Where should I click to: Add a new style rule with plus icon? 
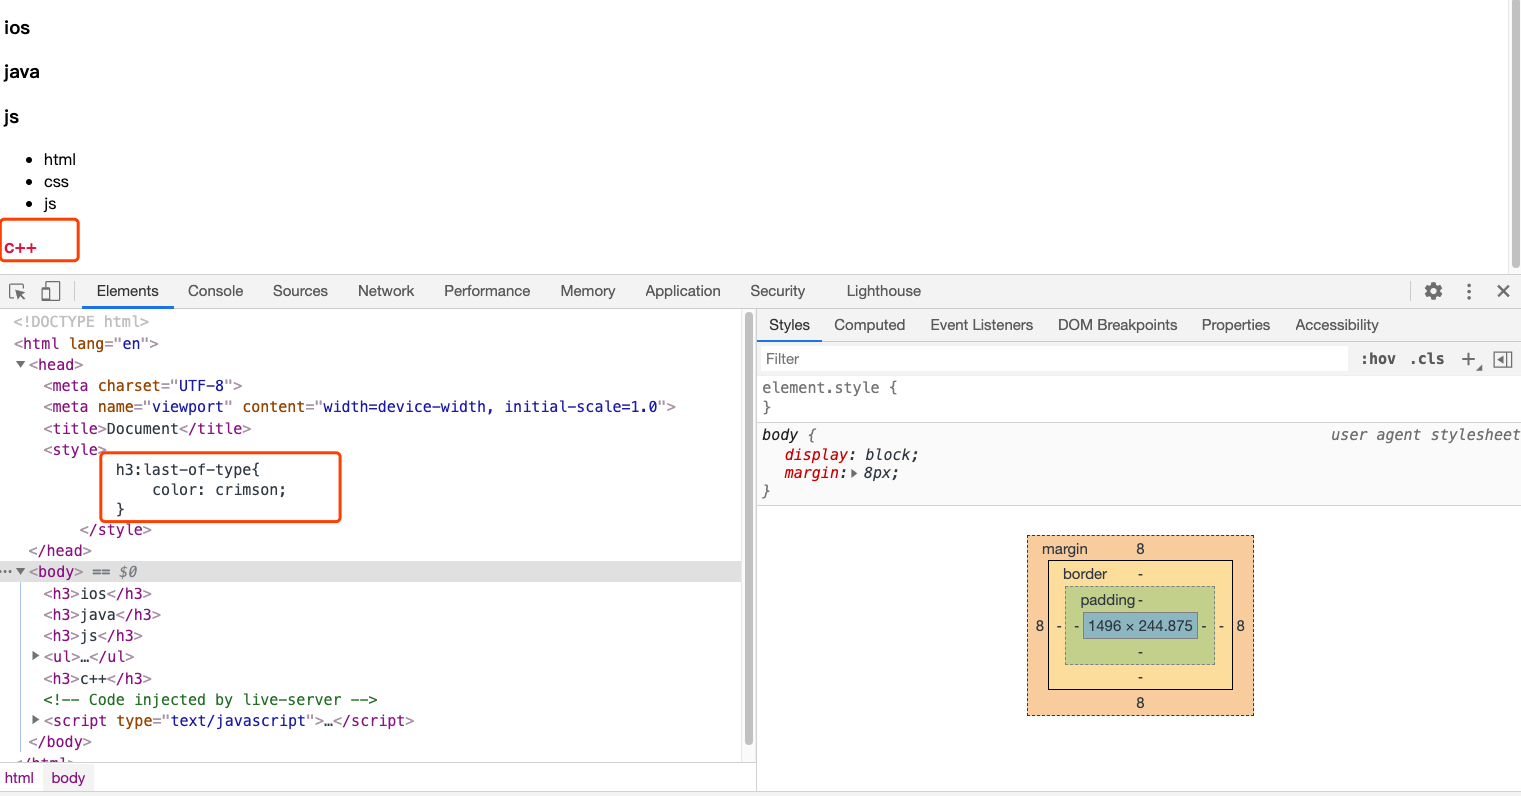point(1469,359)
